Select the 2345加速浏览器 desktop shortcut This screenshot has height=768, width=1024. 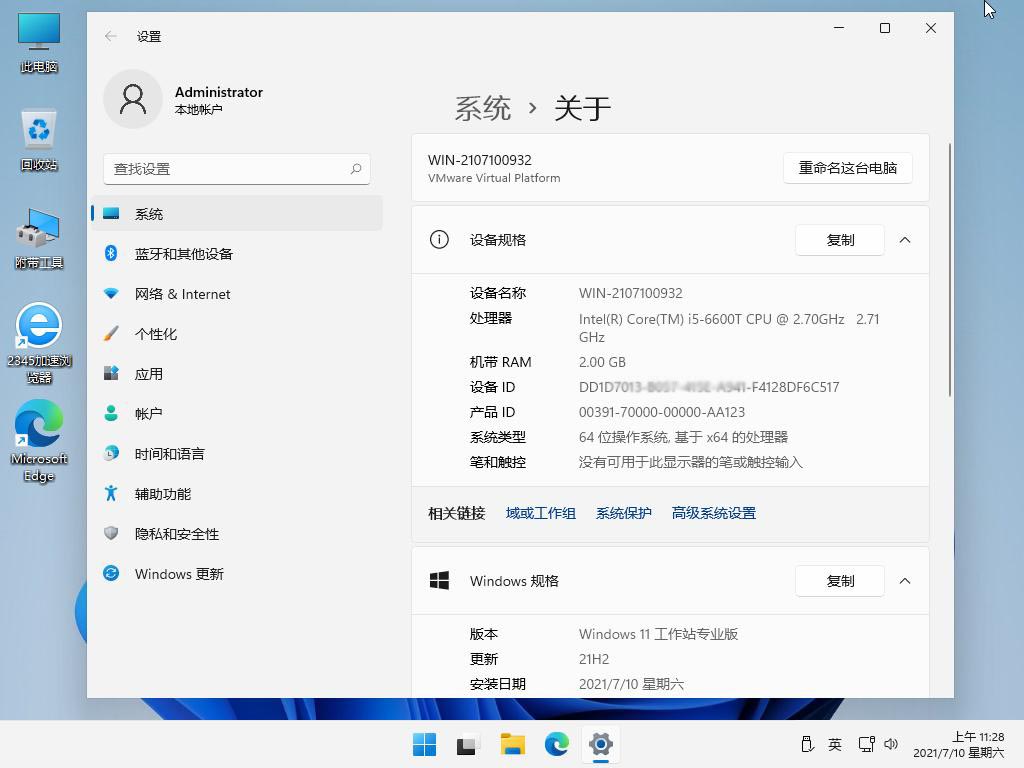(x=39, y=344)
